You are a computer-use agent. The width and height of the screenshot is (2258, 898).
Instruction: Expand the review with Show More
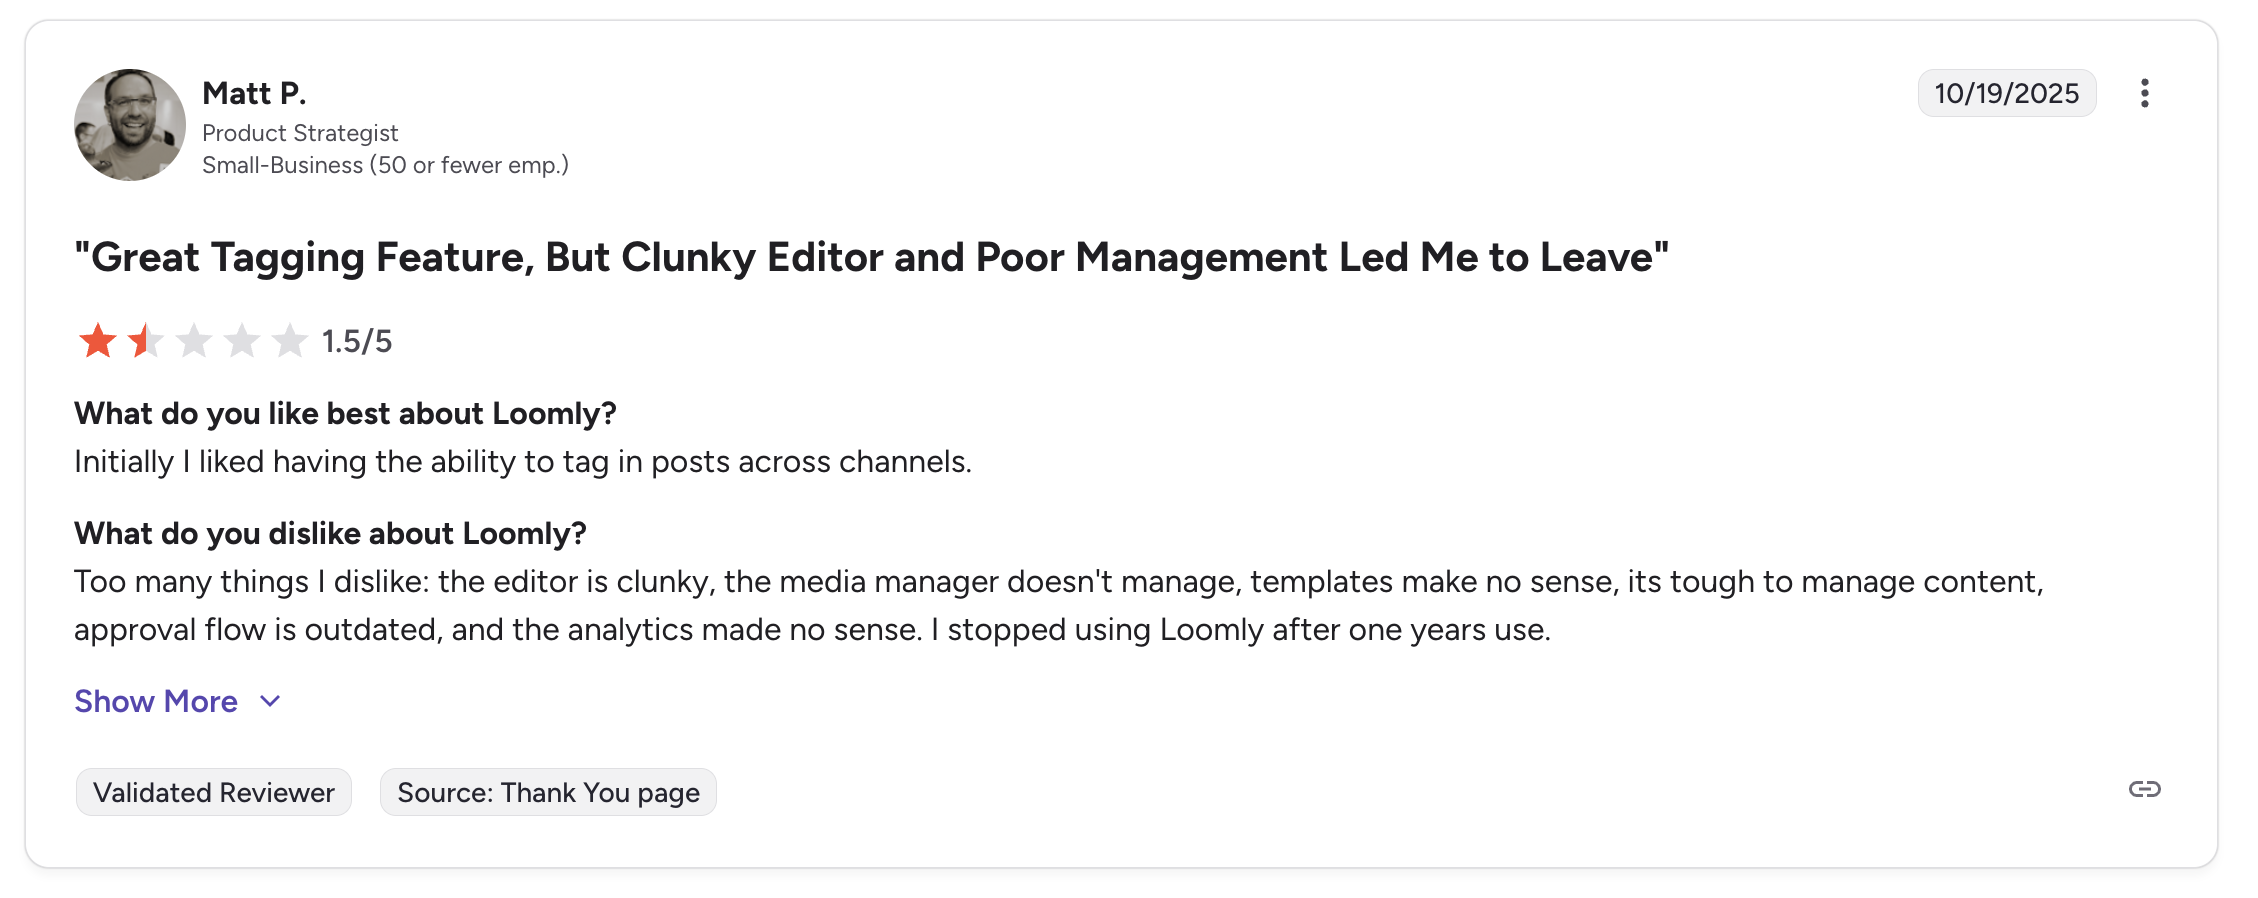pyautogui.click(x=155, y=701)
